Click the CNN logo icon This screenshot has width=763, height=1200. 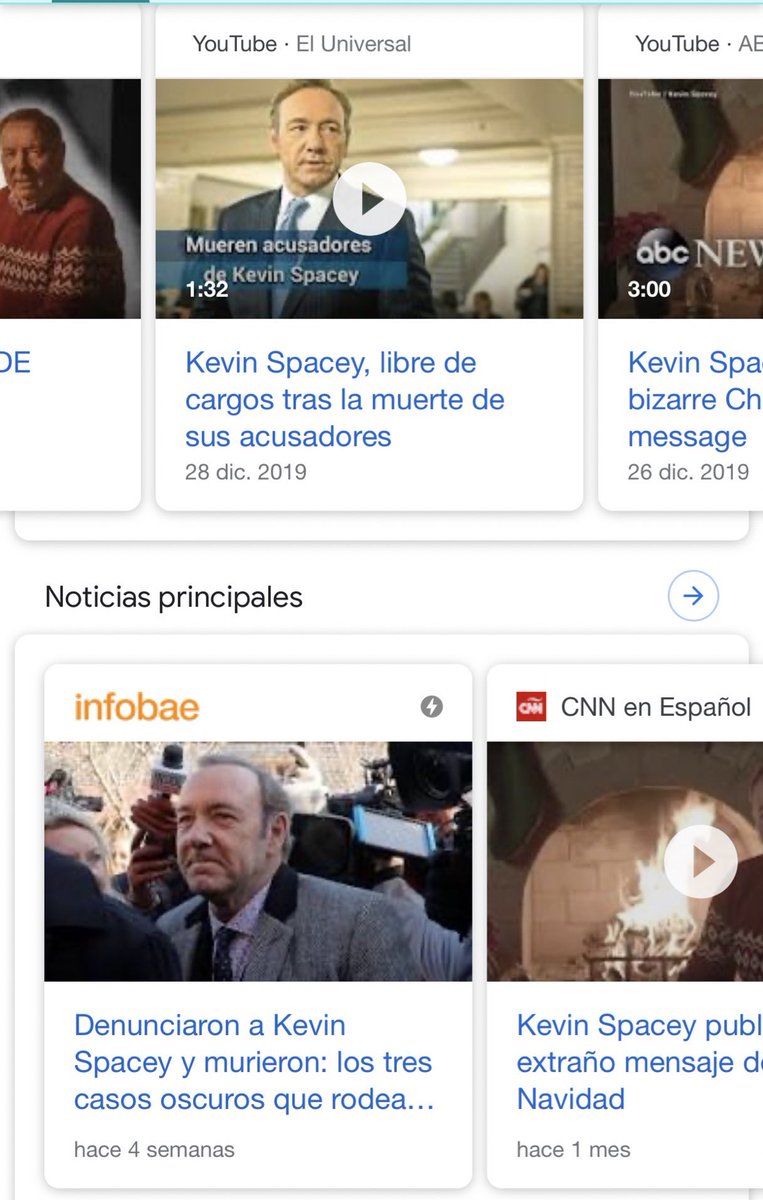(x=531, y=707)
